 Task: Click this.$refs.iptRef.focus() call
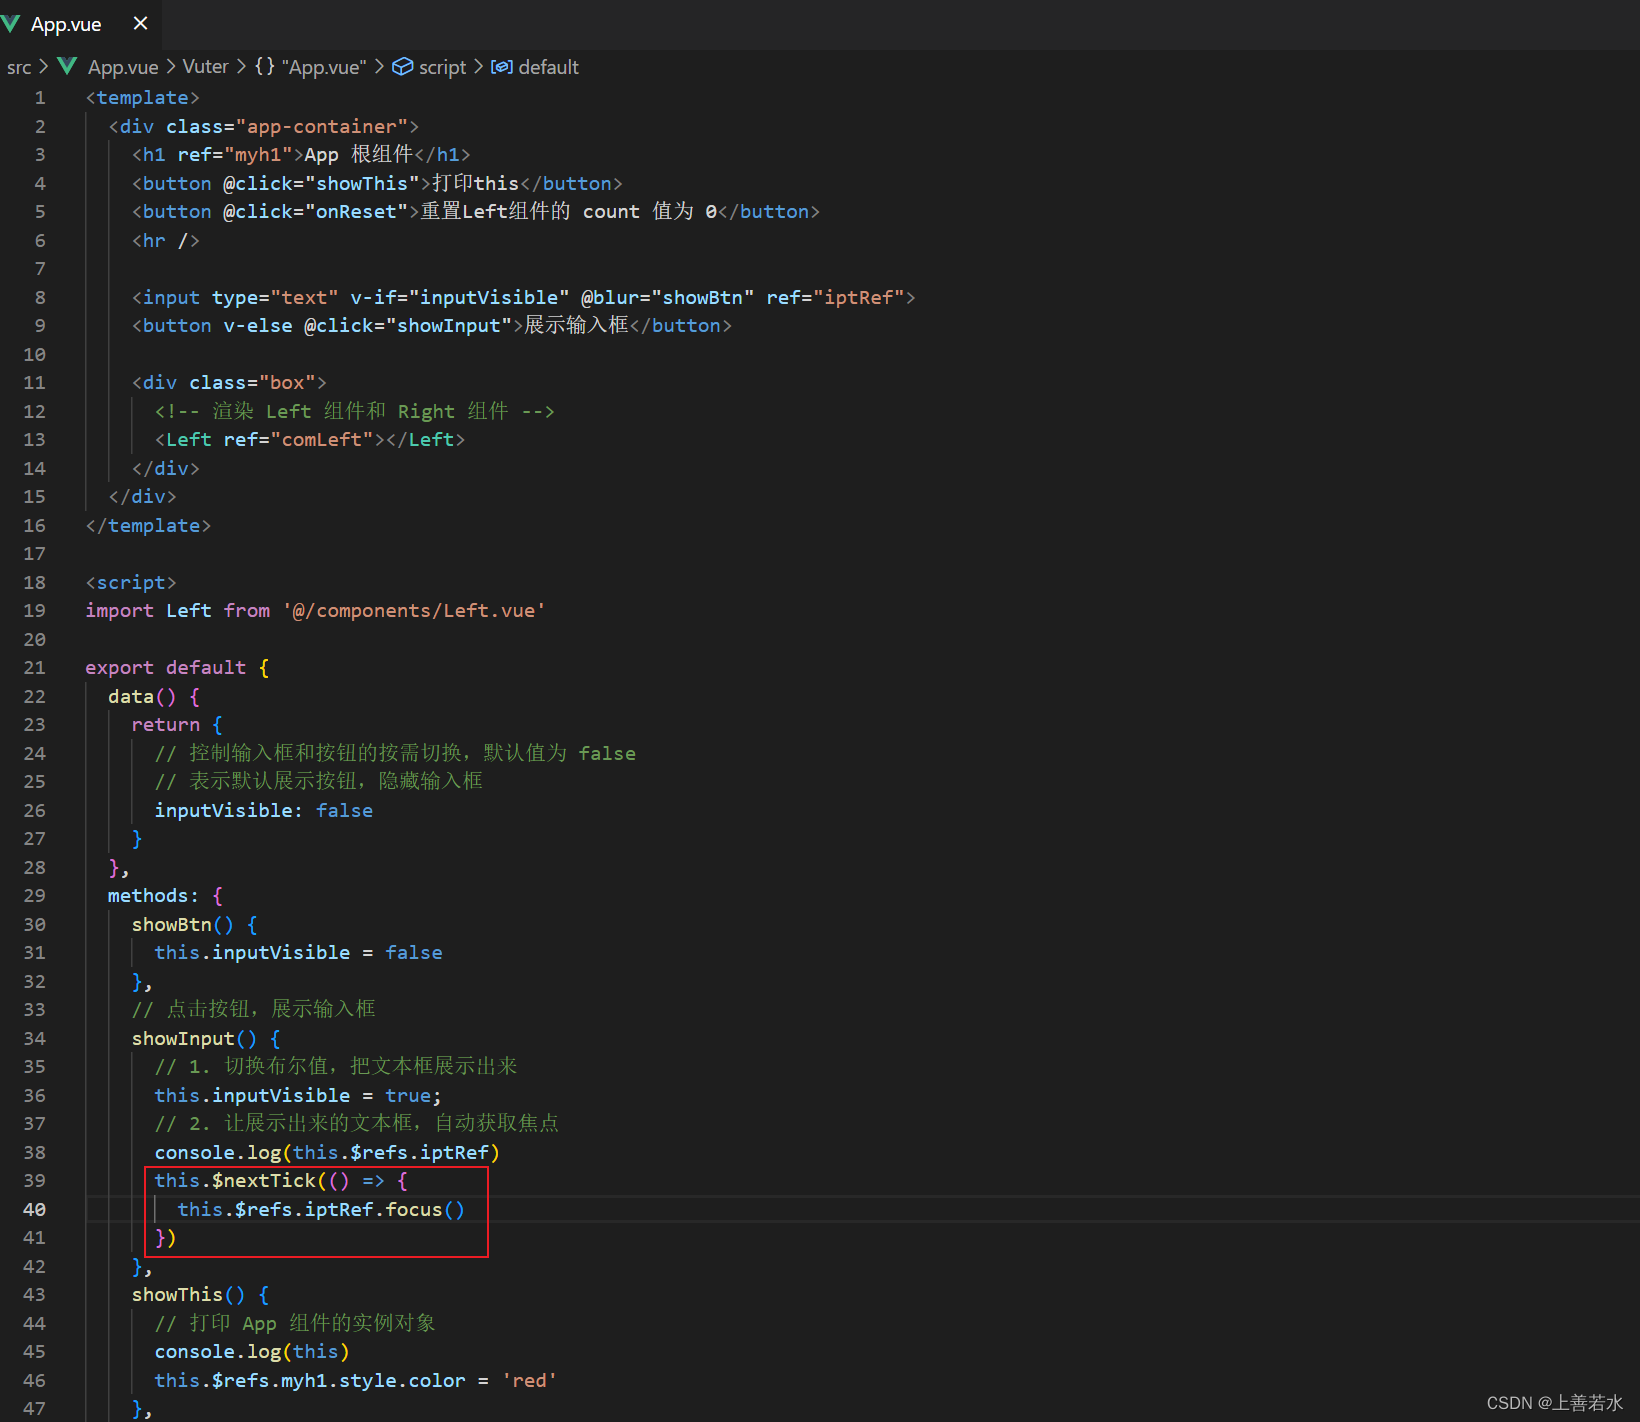pos(321,1210)
